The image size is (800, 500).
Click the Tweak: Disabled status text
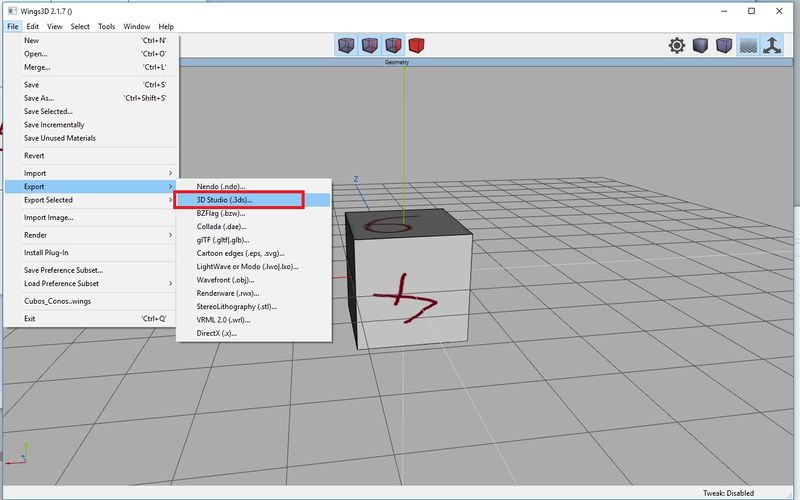[728, 493]
